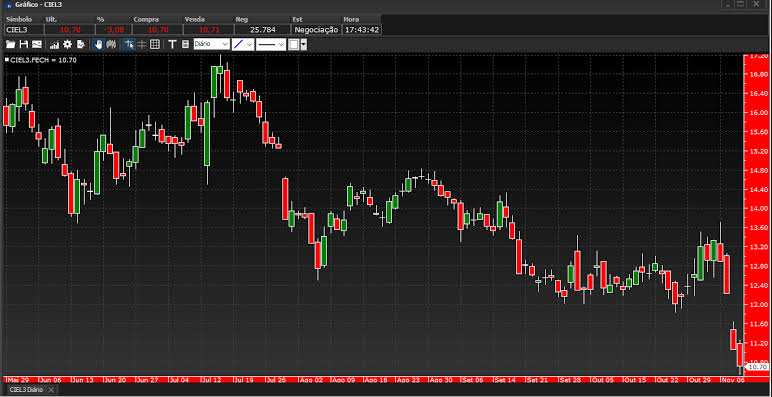Select the candlestick chart type icon
The image size is (772, 397).
(x=111, y=44)
